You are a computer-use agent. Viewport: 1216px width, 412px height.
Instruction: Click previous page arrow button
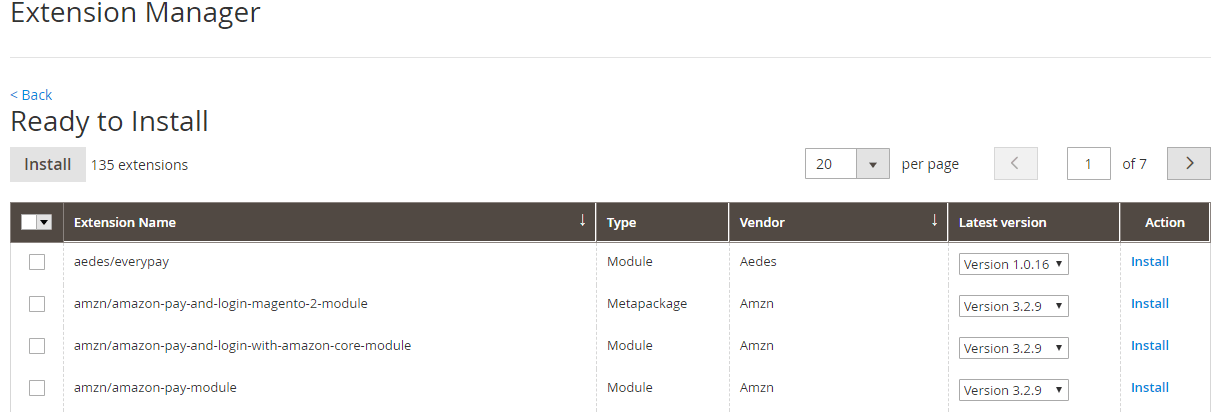pyautogui.click(x=1016, y=164)
